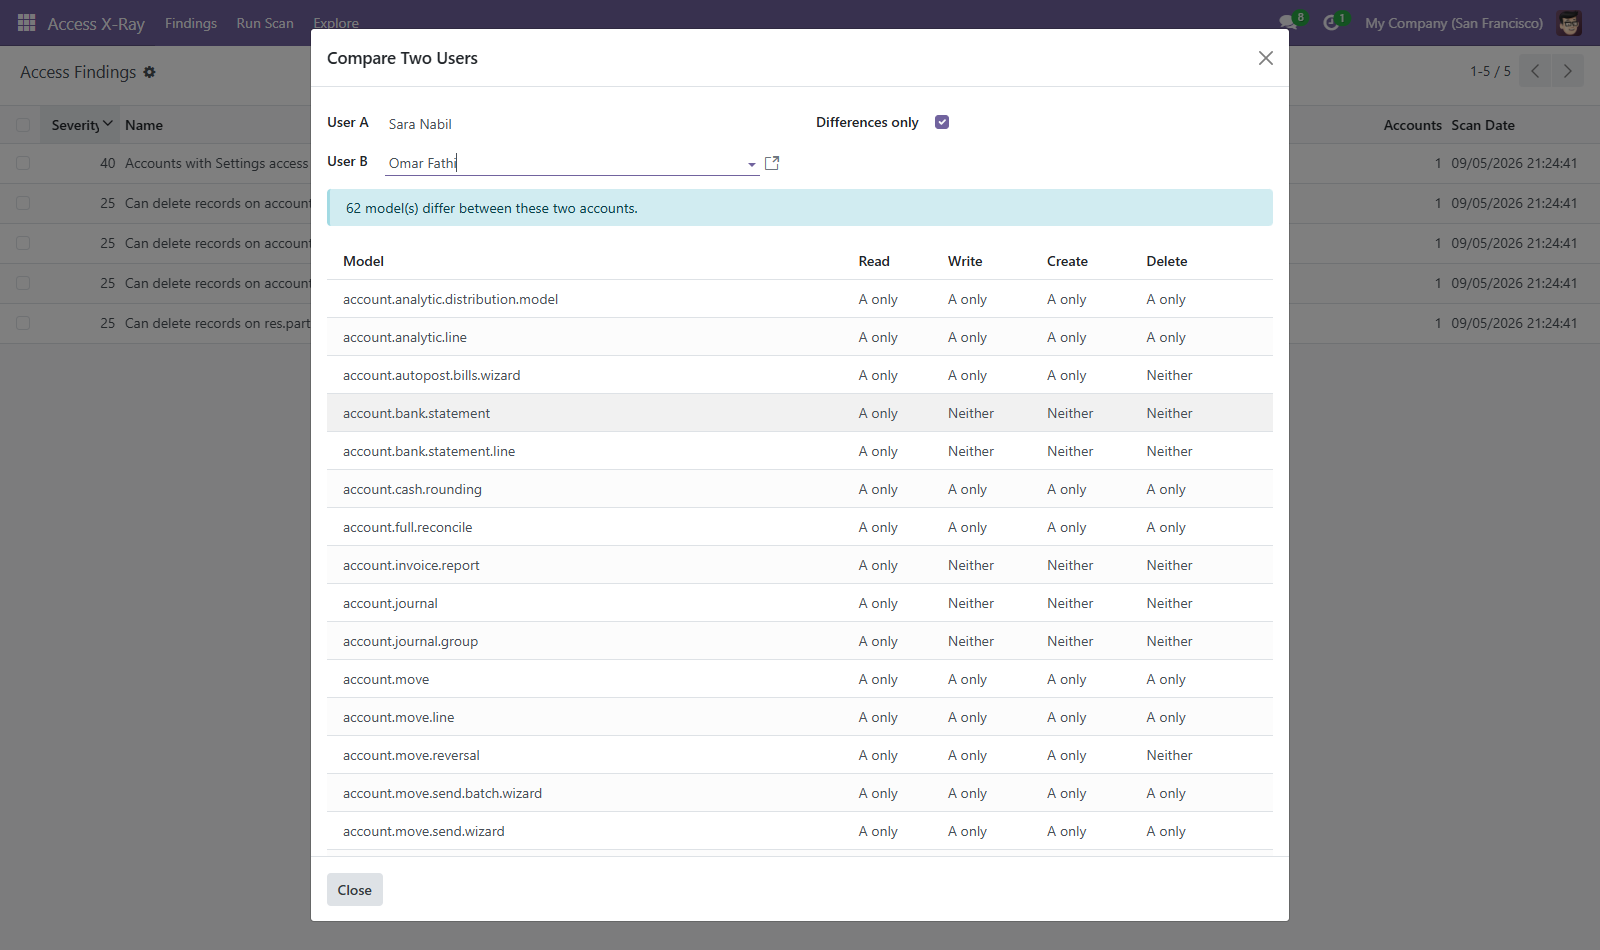Click the user avatar picture
This screenshot has width=1600, height=950.
(1569, 23)
